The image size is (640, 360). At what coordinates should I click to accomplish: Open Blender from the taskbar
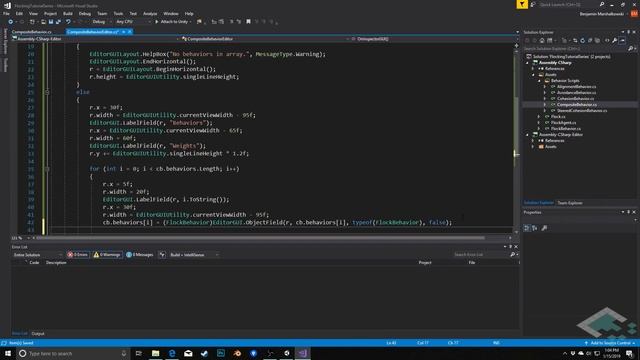tap(237, 353)
